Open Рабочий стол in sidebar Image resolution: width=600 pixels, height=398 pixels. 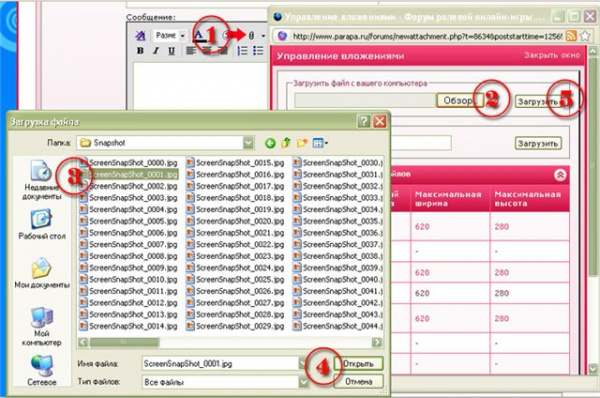click(41, 225)
